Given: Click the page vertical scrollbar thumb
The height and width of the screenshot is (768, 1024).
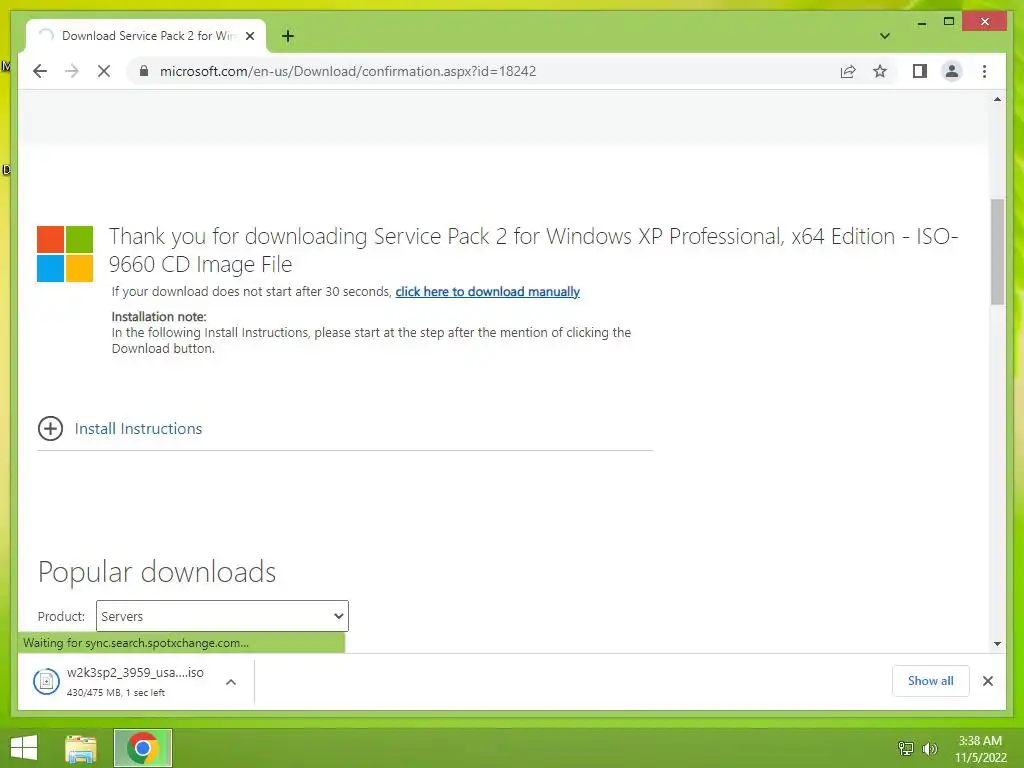Looking at the screenshot, I should (x=997, y=251).
